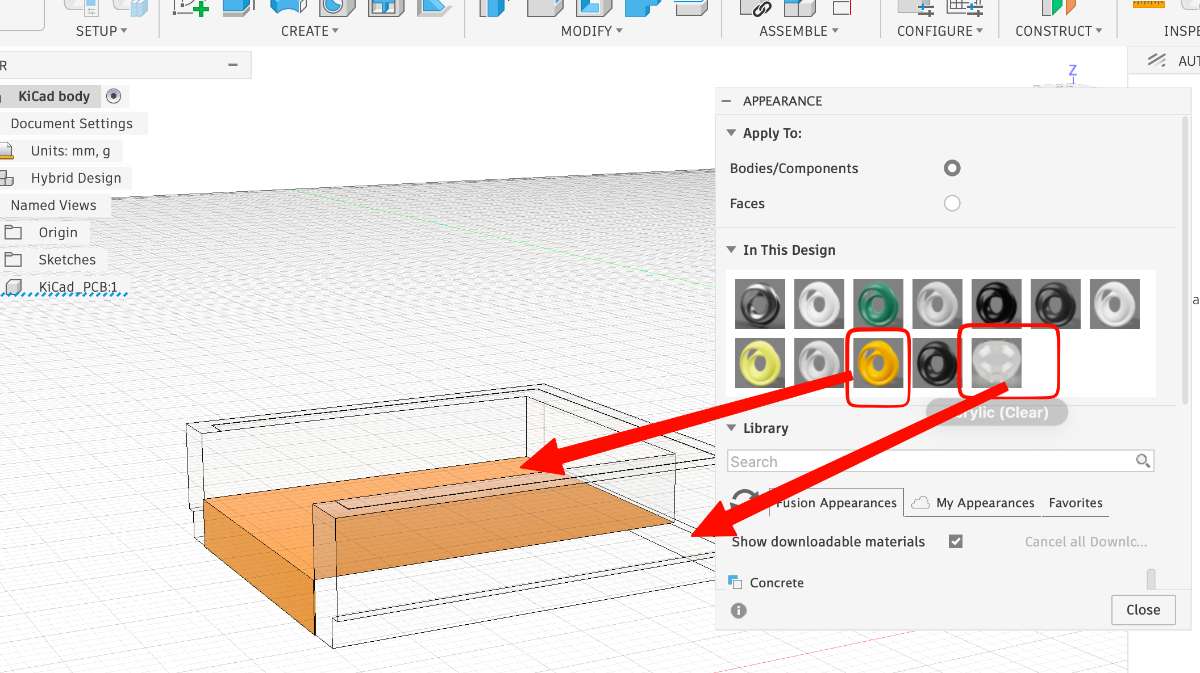The height and width of the screenshot is (673, 1200).
Task: Choose the white swatch left of the green one
Action: [819, 304]
